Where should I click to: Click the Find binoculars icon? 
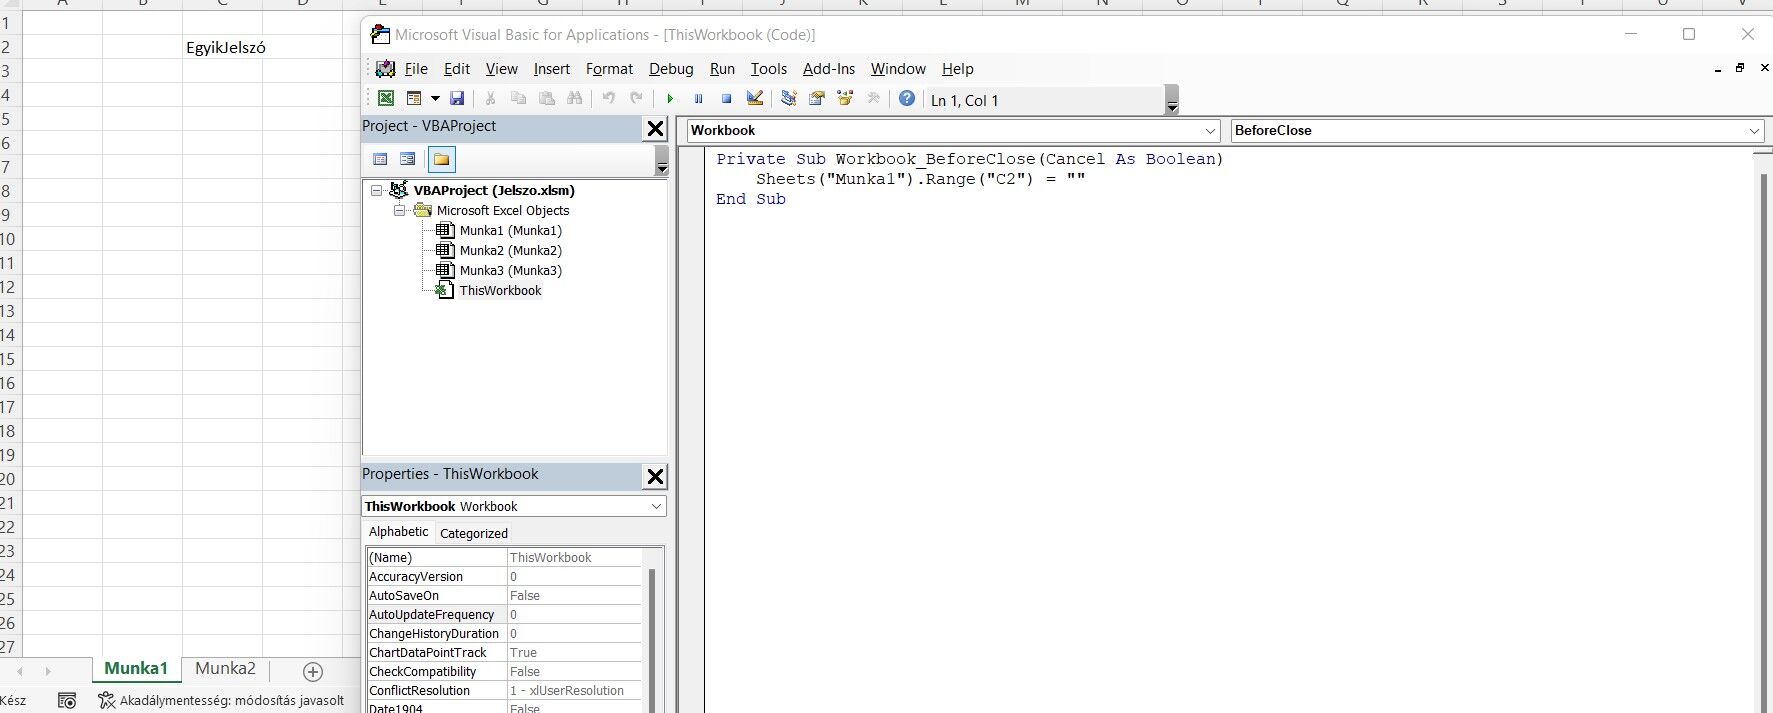coord(574,98)
